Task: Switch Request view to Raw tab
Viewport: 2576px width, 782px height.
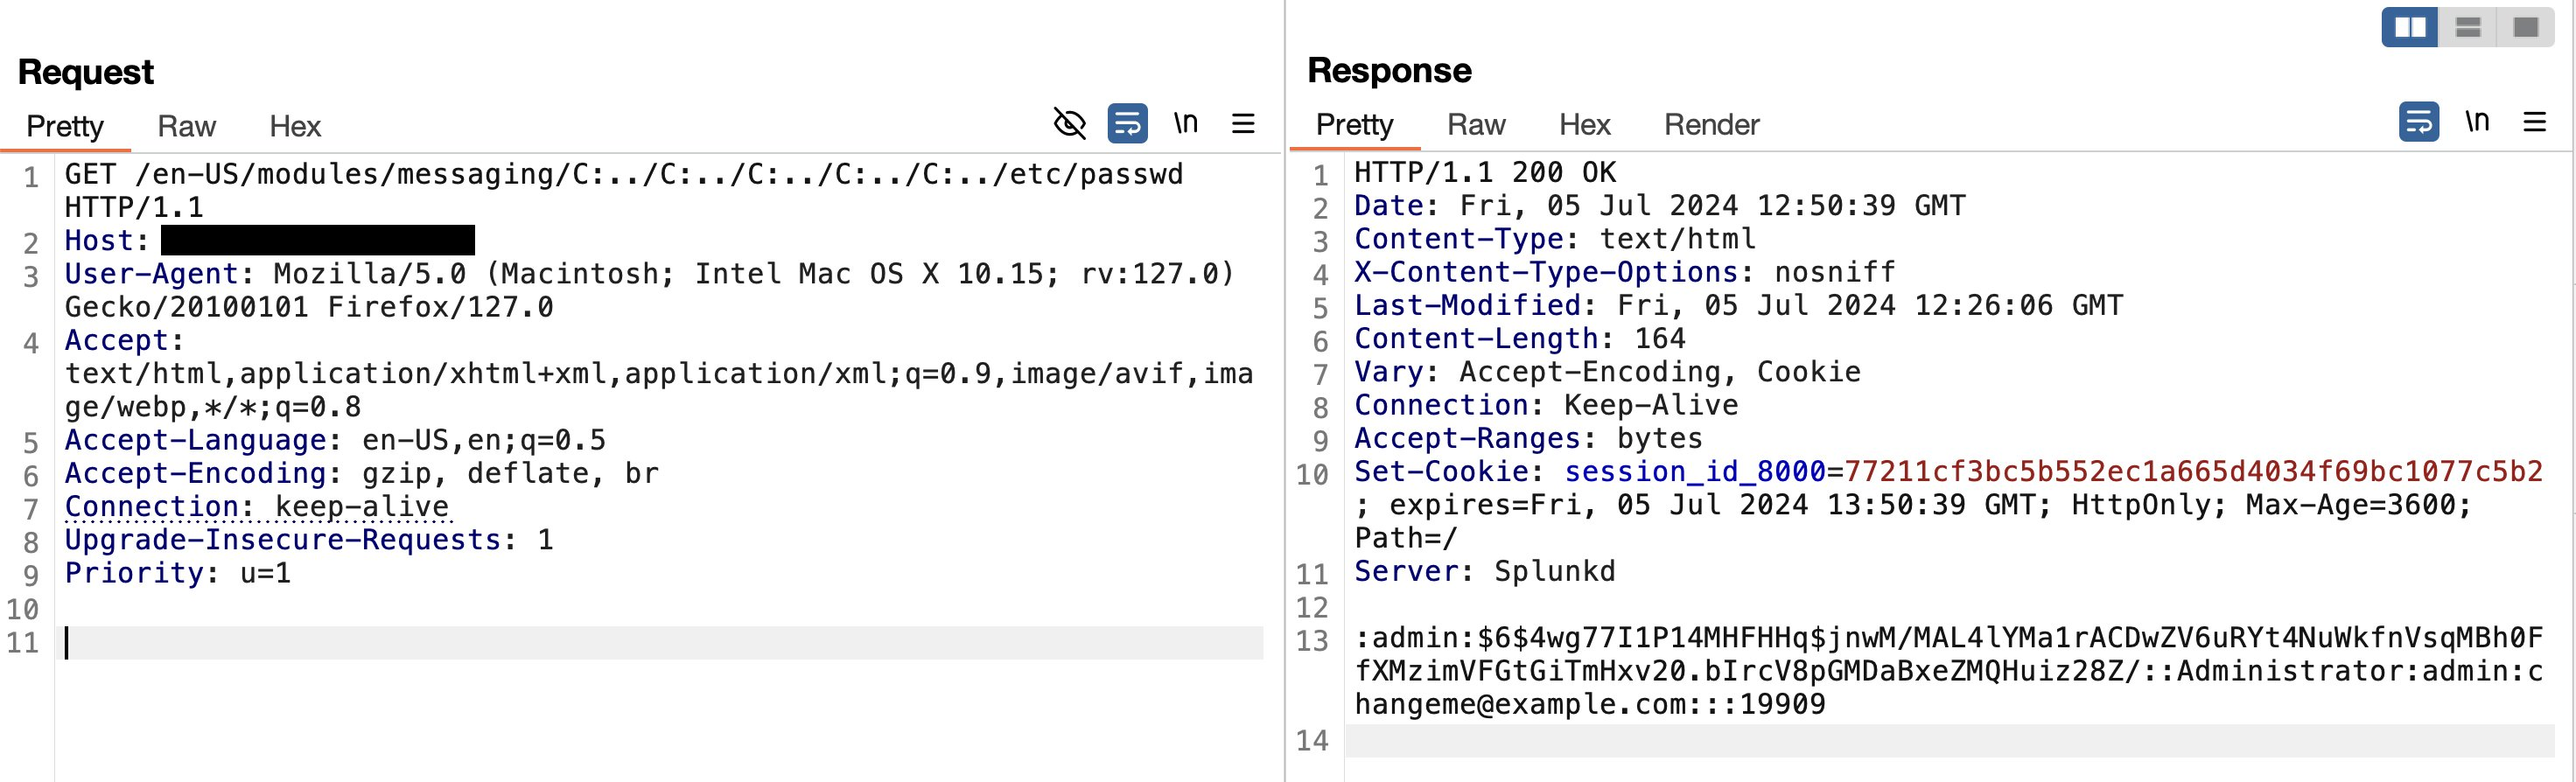Action: tap(186, 126)
